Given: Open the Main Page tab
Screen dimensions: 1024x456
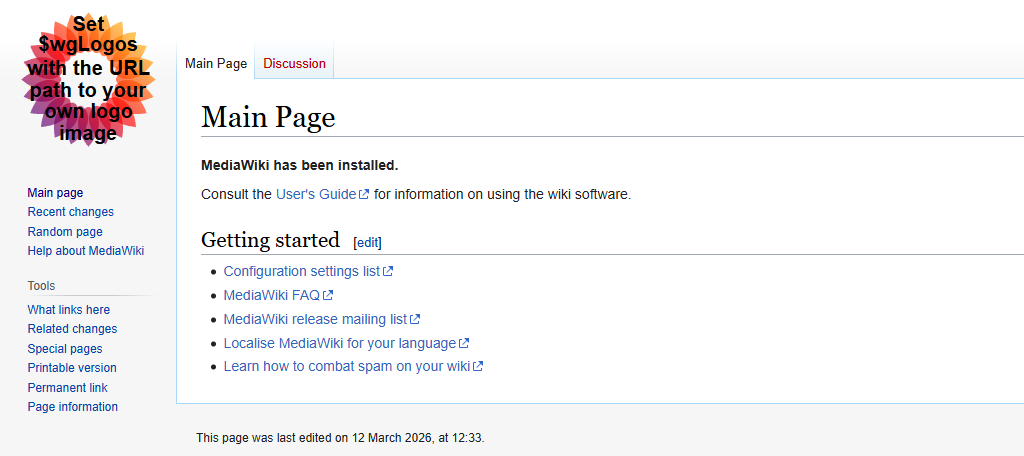Looking at the screenshot, I should pyautogui.click(x=216, y=63).
